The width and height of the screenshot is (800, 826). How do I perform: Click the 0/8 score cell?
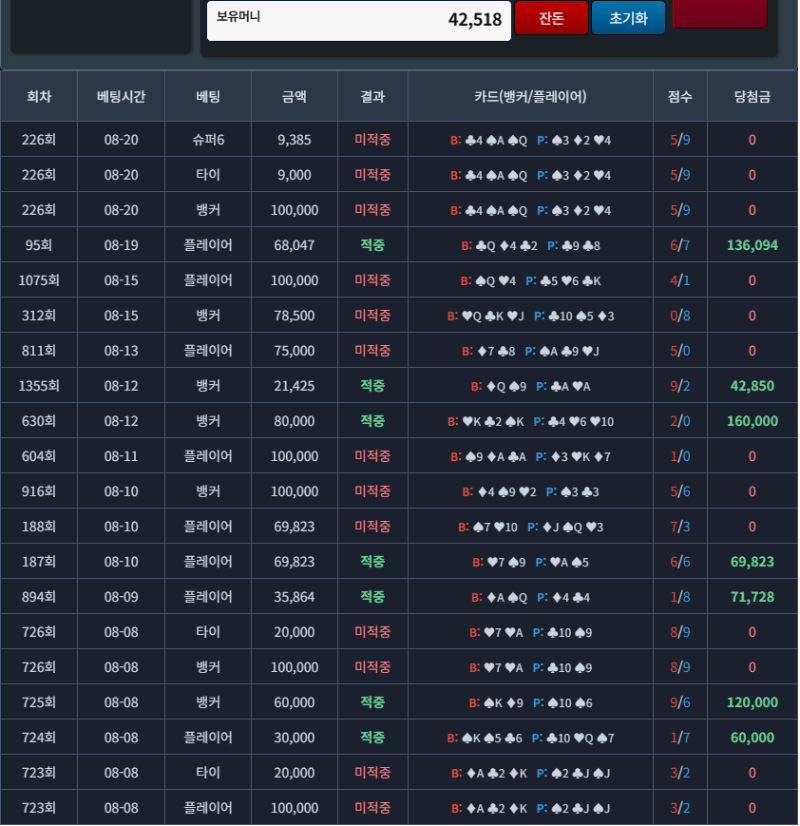pos(680,316)
